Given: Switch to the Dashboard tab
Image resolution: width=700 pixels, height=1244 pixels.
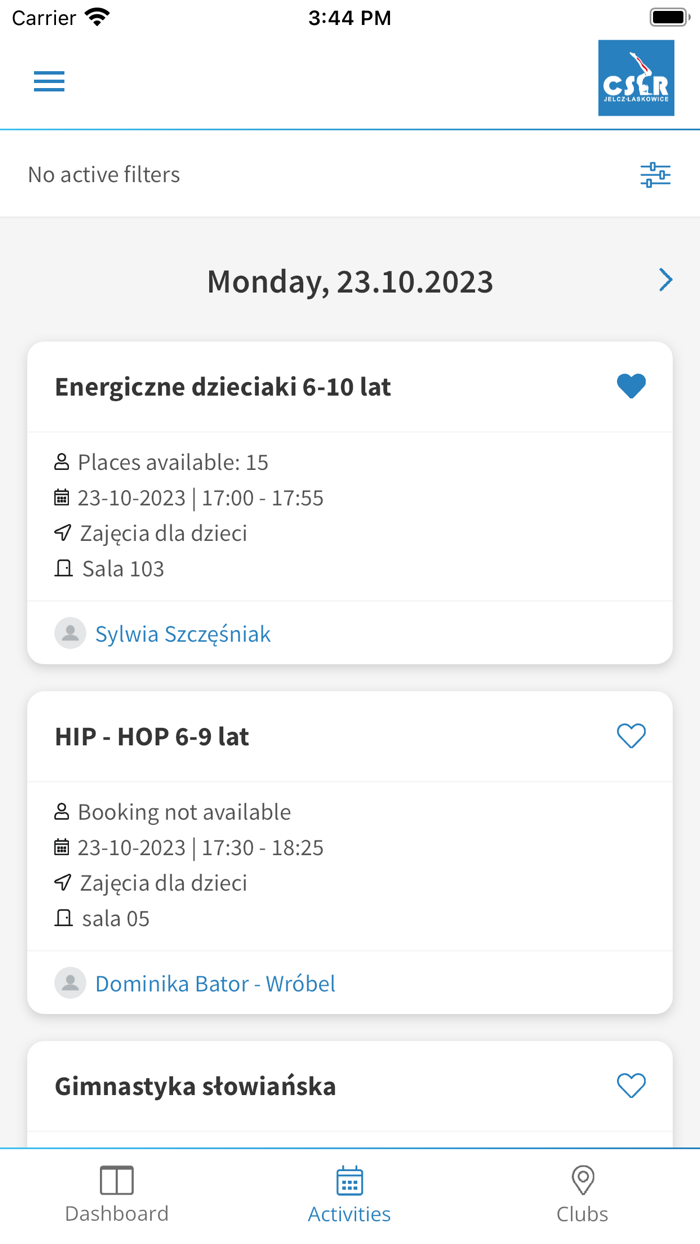Looking at the screenshot, I should point(117,1195).
